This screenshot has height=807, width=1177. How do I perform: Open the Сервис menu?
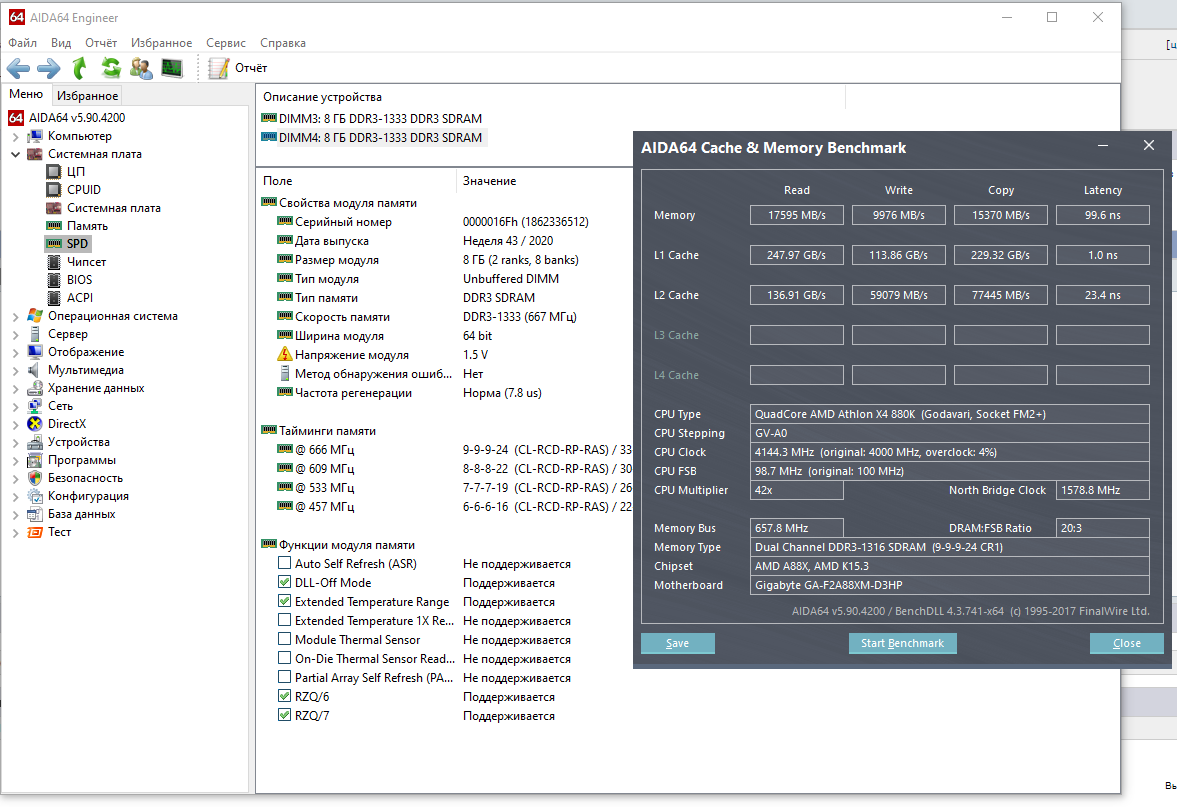(x=226, y=43)
